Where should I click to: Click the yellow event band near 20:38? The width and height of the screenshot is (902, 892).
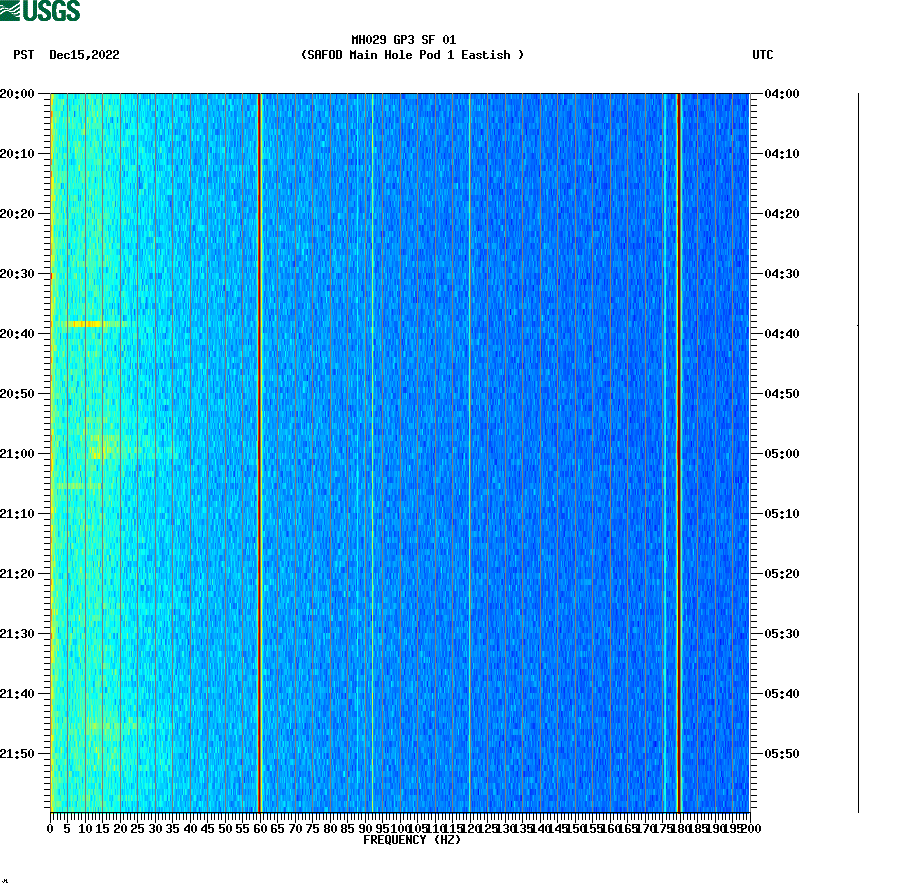tap(90, 325)
